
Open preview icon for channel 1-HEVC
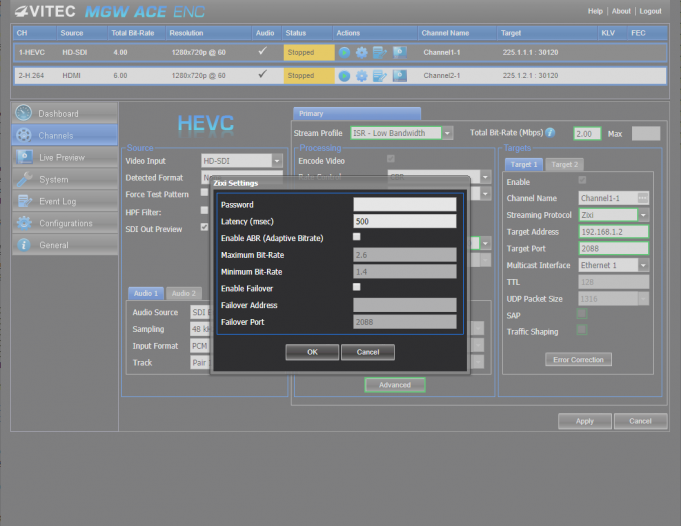coord(400,53)
